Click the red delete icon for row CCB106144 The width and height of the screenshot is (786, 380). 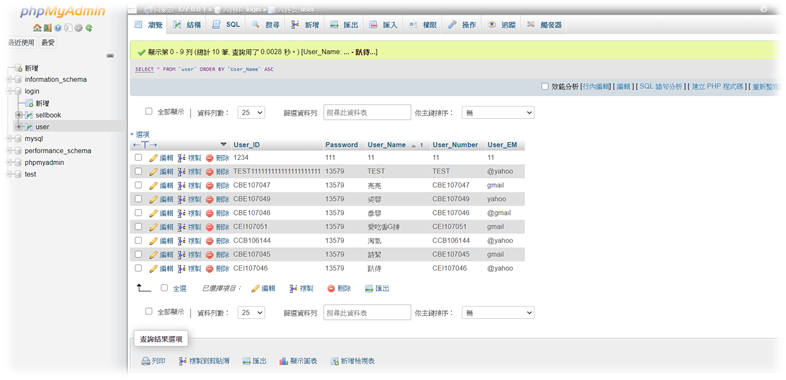[x=210, y=241]
